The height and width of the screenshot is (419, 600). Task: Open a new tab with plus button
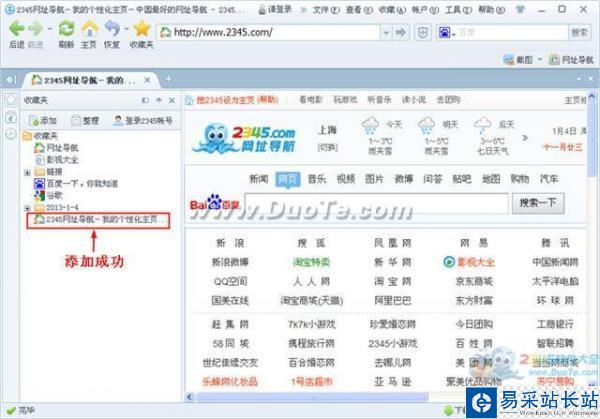(168, 79)
